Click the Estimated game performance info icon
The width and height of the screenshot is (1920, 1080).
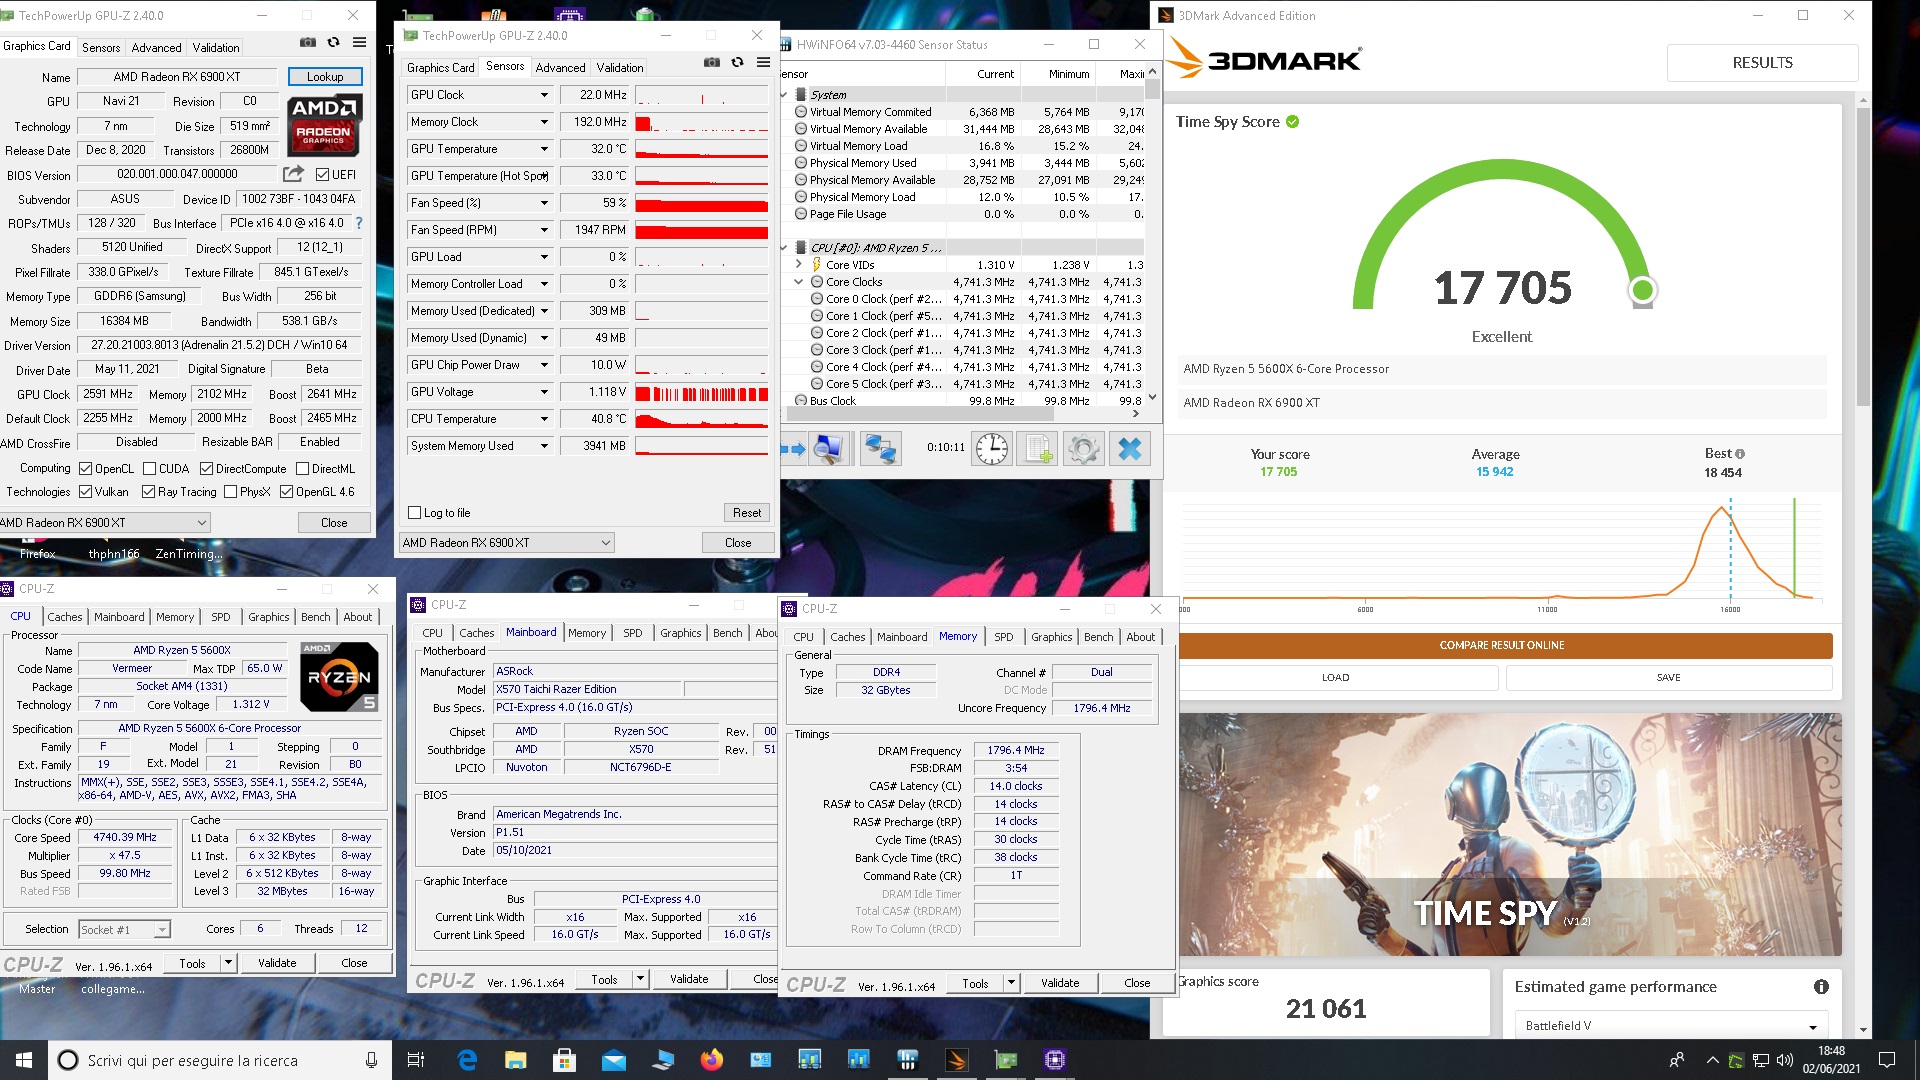pyautogui.click(x=1821, y=987)
